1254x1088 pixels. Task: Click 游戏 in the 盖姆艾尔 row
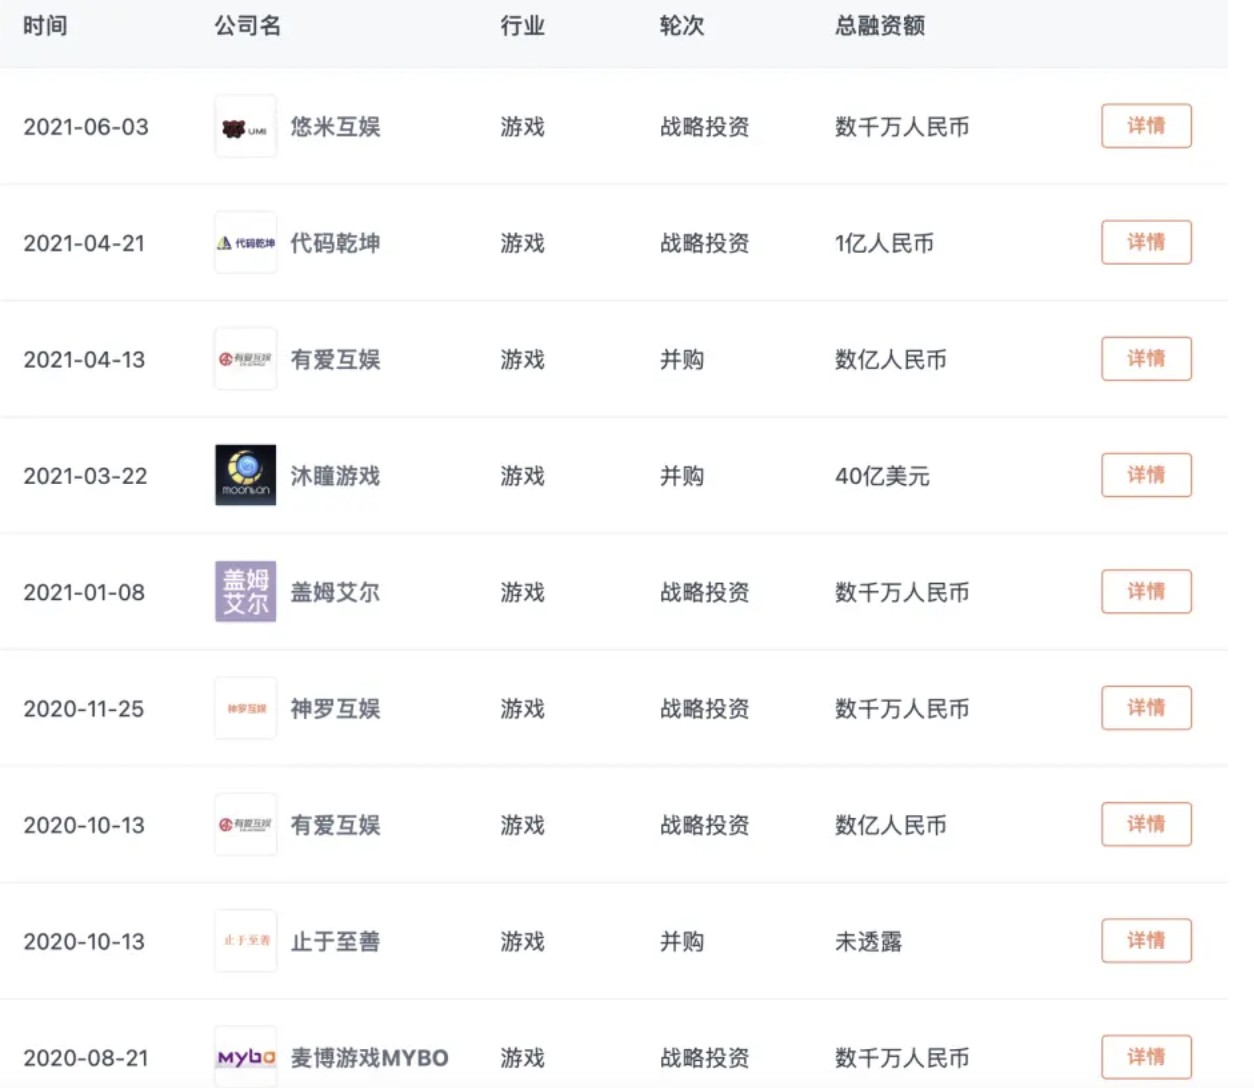point(523,592)
